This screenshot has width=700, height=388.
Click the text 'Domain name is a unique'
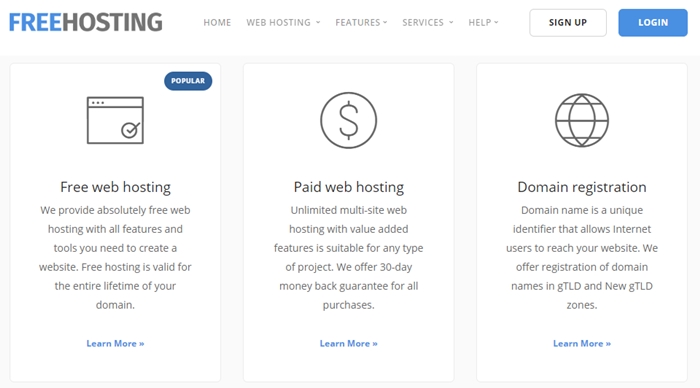coord(582,210)
